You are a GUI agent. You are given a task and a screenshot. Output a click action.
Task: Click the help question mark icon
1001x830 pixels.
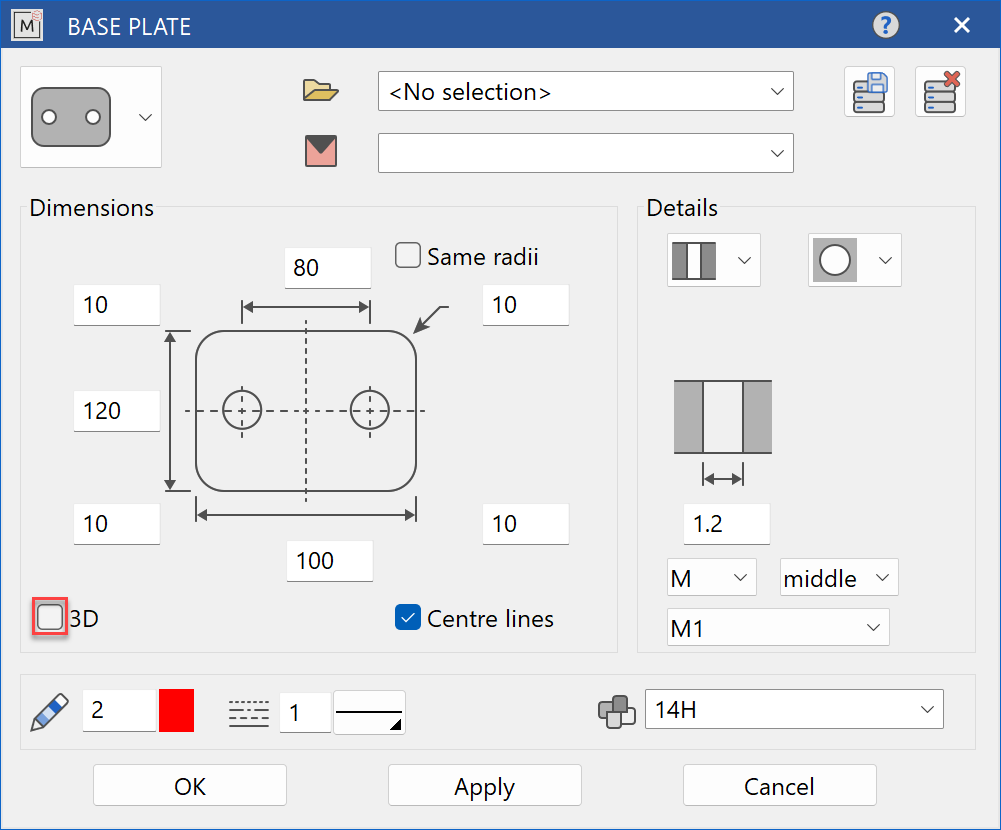885,26
